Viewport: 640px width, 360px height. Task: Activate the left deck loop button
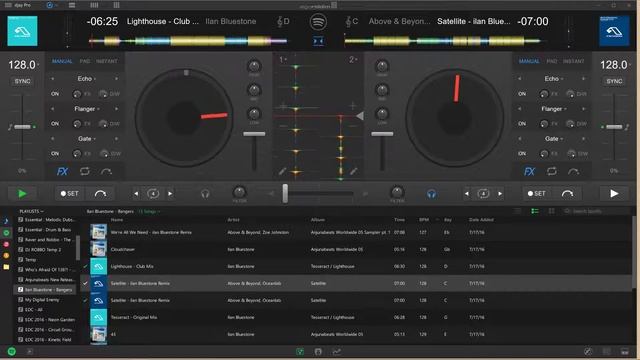153,194
